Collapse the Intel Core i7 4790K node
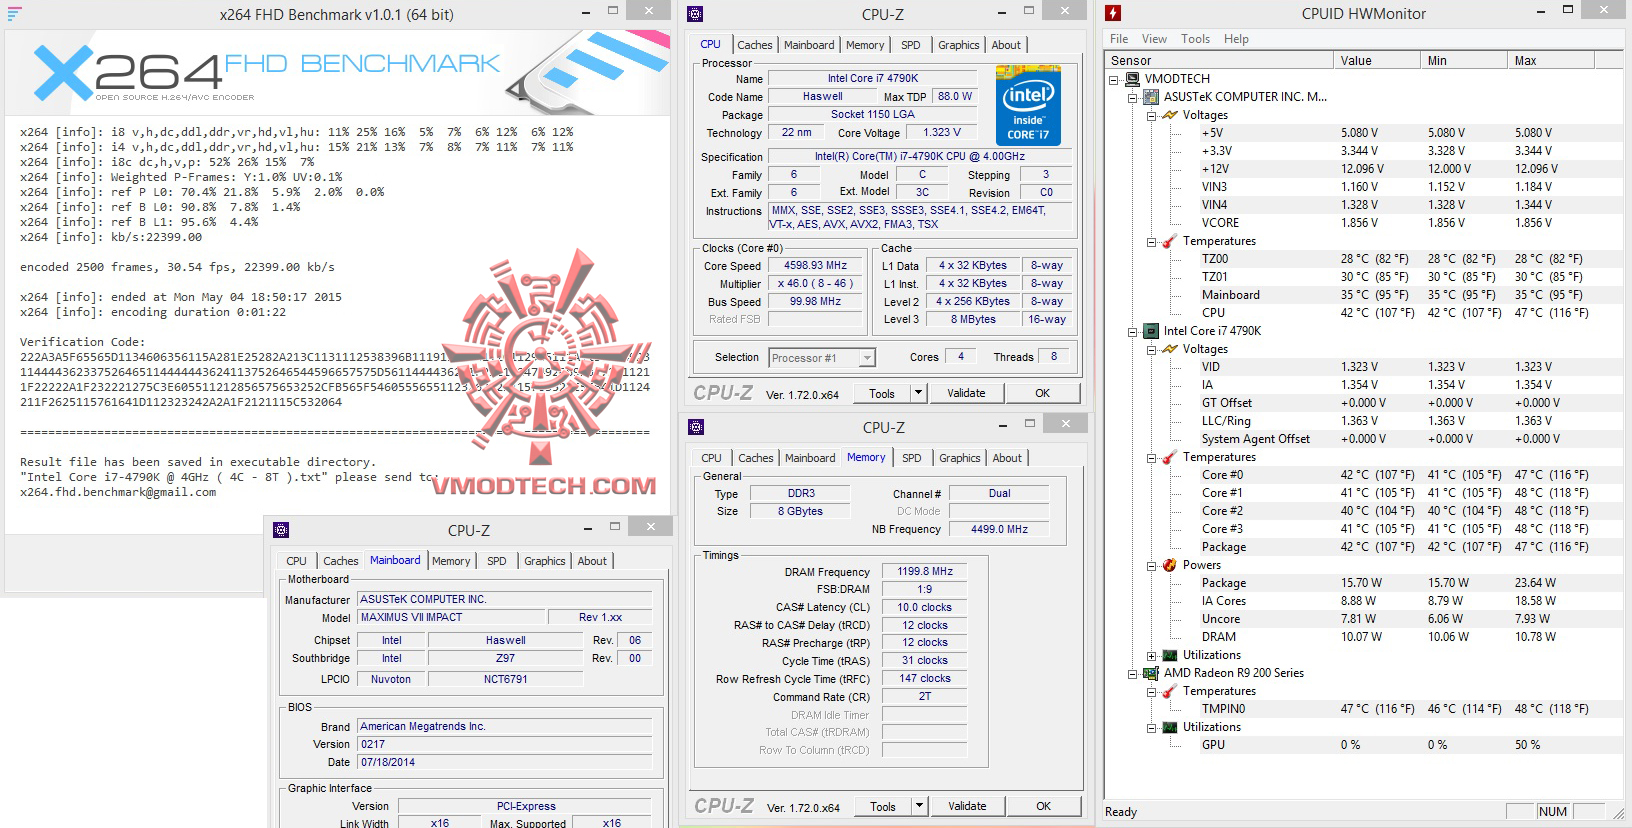 [1133, 331]
